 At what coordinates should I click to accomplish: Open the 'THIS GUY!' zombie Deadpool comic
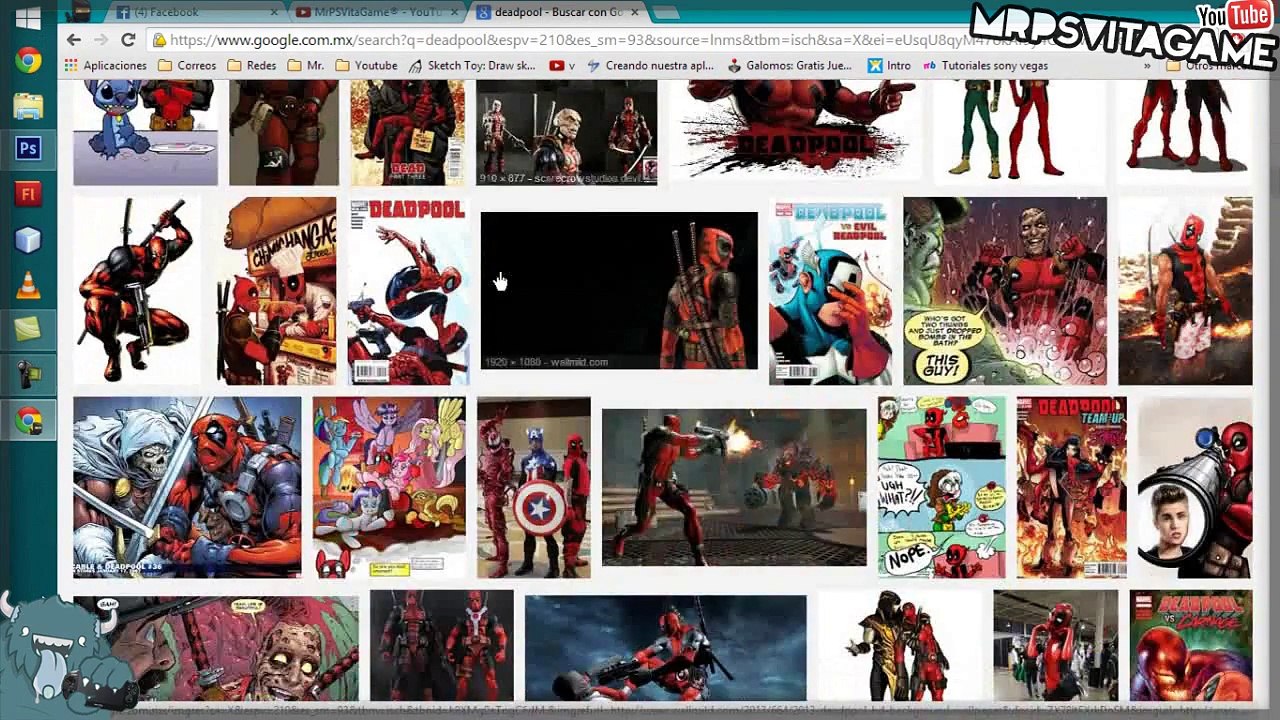tap(1005, 291)
